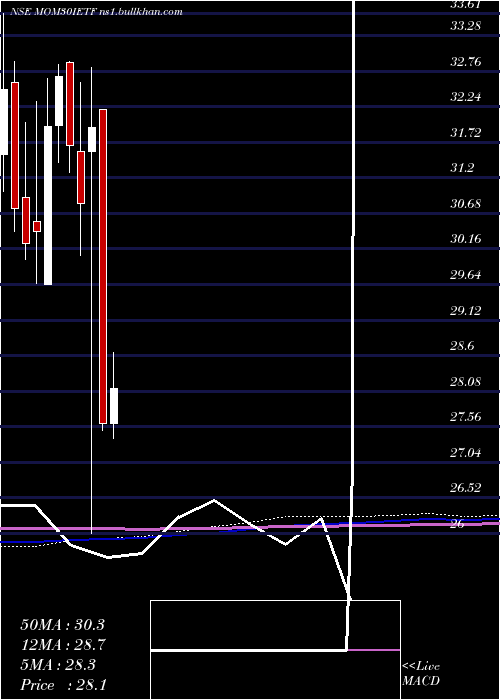The width and height of the screenshot is (500, 700).
Task: Click the 50MA : 30.3 readout
Action: click(x=62, y=625)
